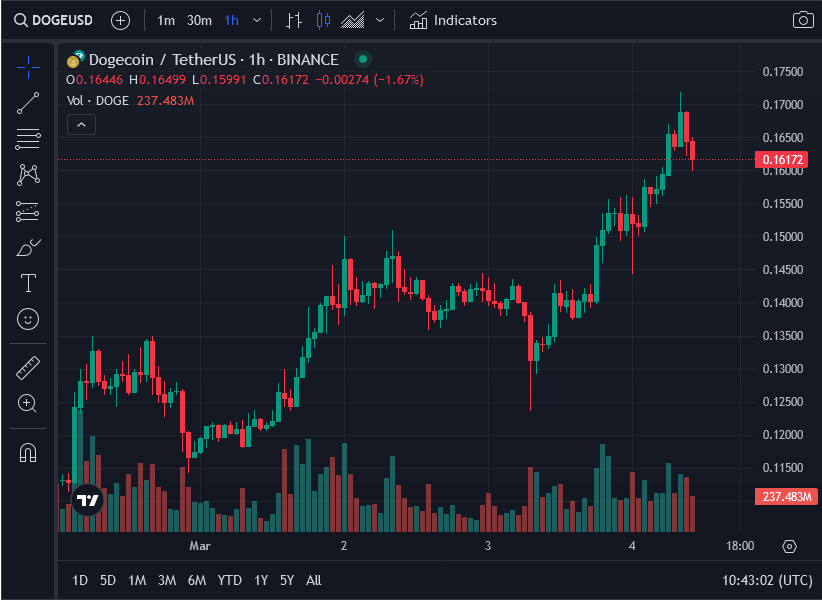The image size is (822, 600).
Task: Set date range to 5D
Action: click(107, 580)
